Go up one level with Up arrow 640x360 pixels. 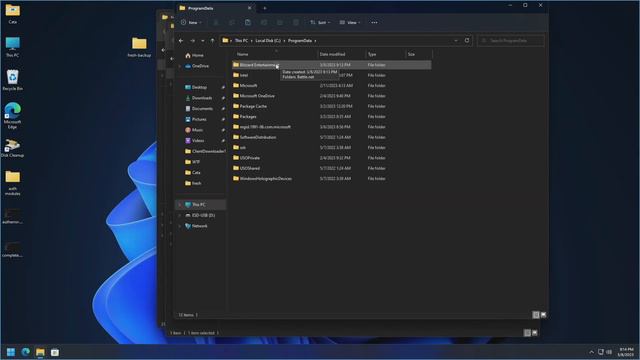[x=212, y=40]
